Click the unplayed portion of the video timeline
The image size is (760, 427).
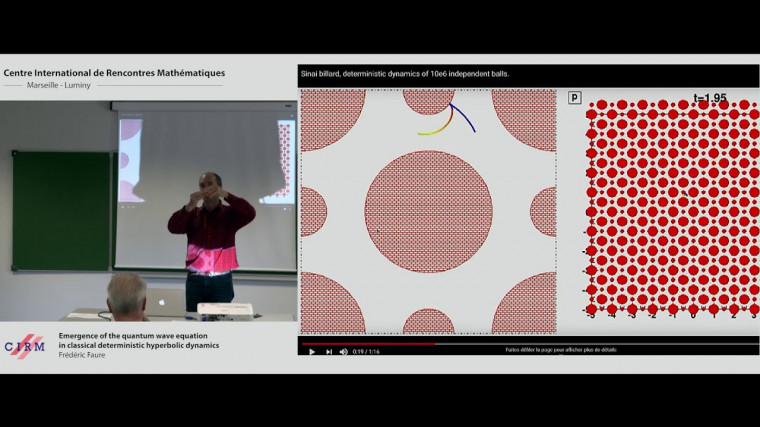coord(600,343)
